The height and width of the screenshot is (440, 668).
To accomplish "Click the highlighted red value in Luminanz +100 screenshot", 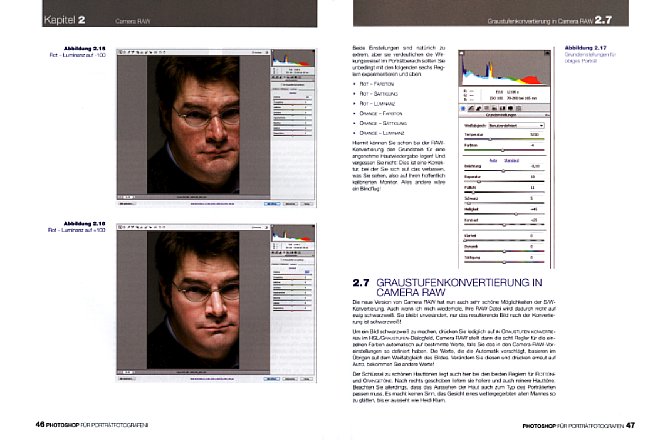I will coord(307,272).
